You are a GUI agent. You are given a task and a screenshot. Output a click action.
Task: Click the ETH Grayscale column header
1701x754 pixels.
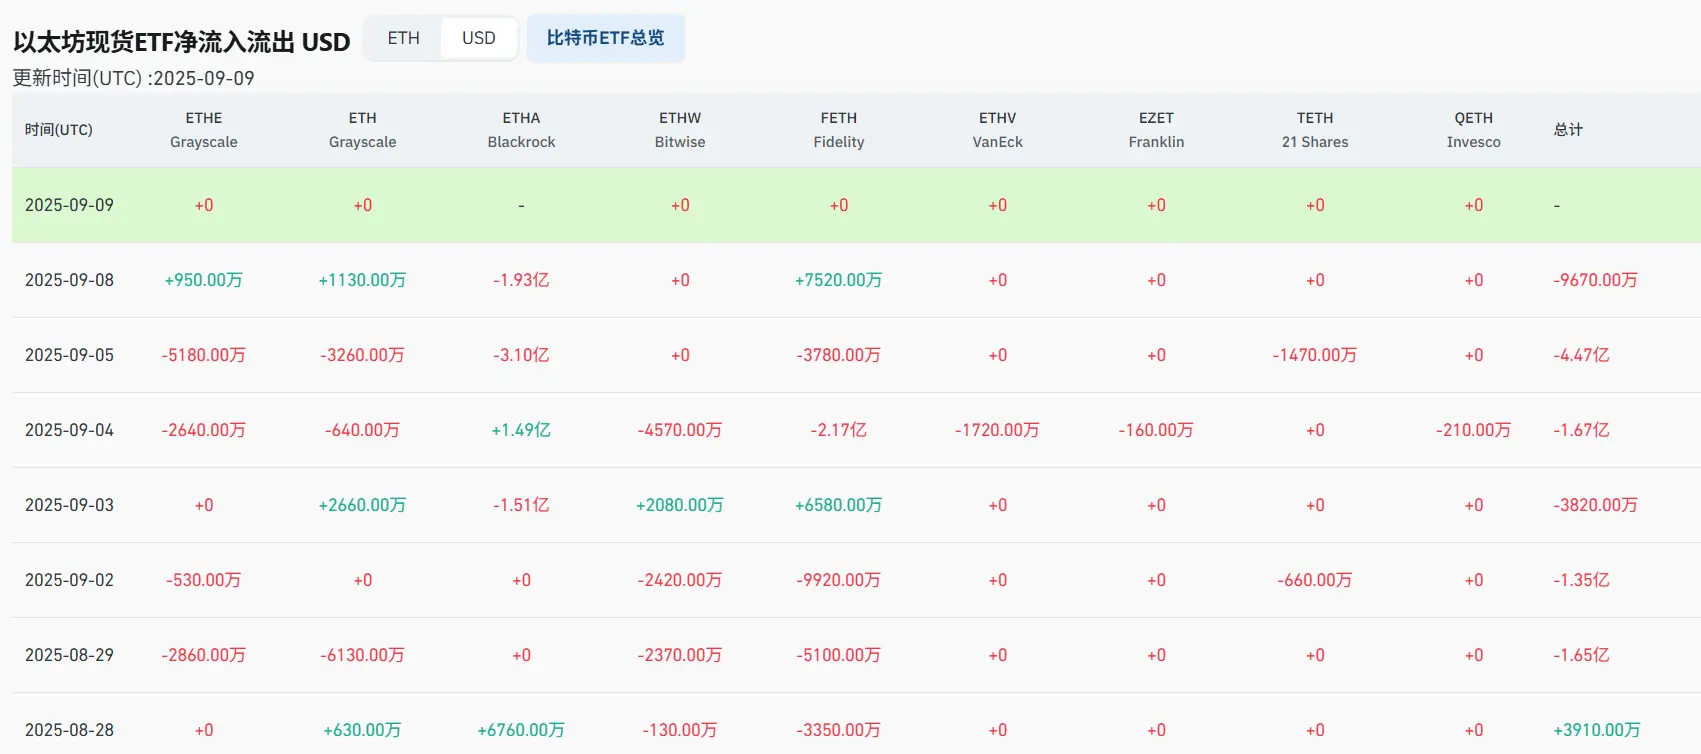(363, 130)
